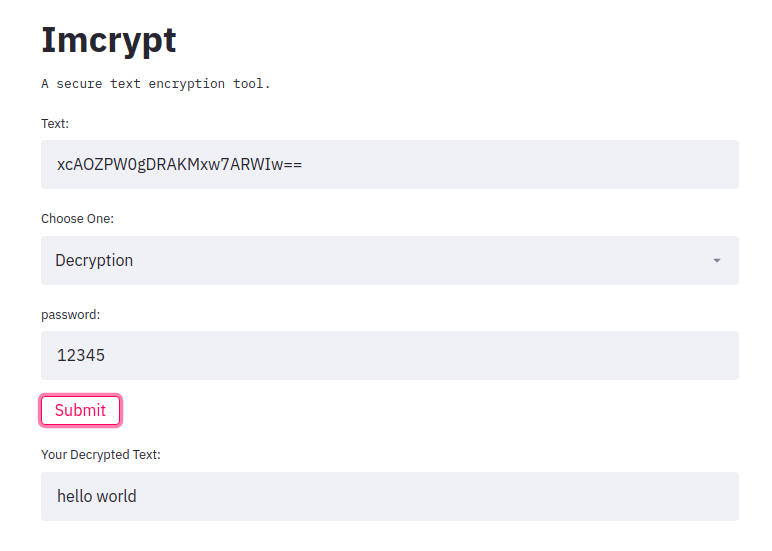Click the word 'secure' in the subtitle
Screen dimensions: 772x551
tap(78, 84)
